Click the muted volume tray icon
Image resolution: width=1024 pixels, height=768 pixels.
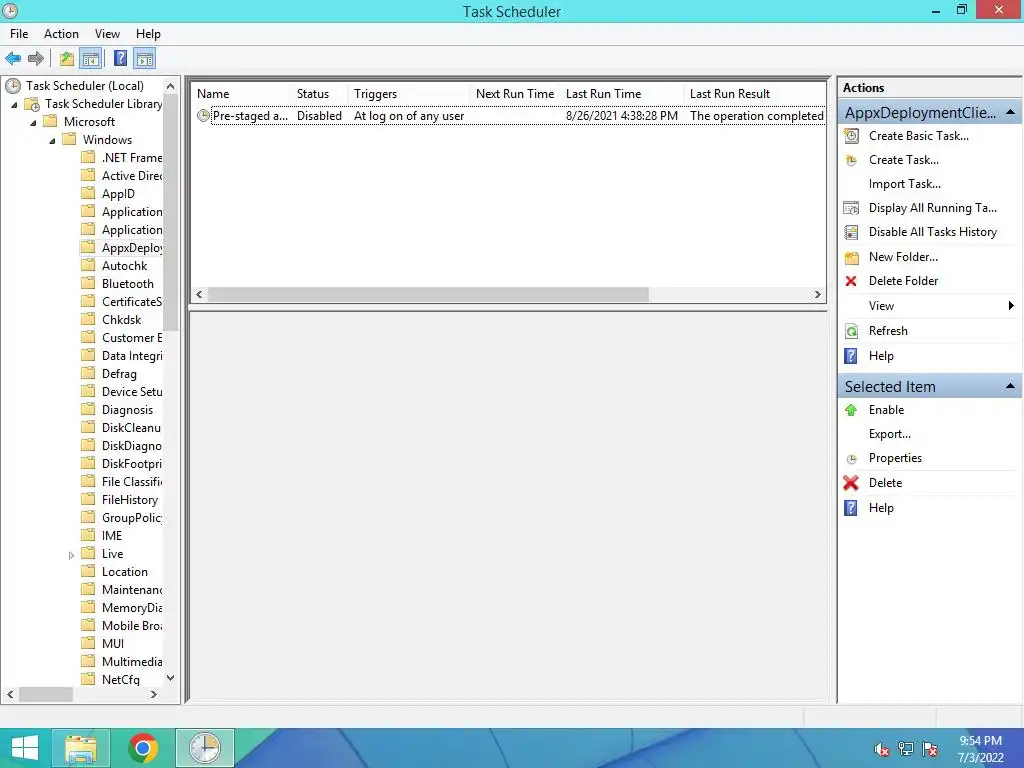881,750
